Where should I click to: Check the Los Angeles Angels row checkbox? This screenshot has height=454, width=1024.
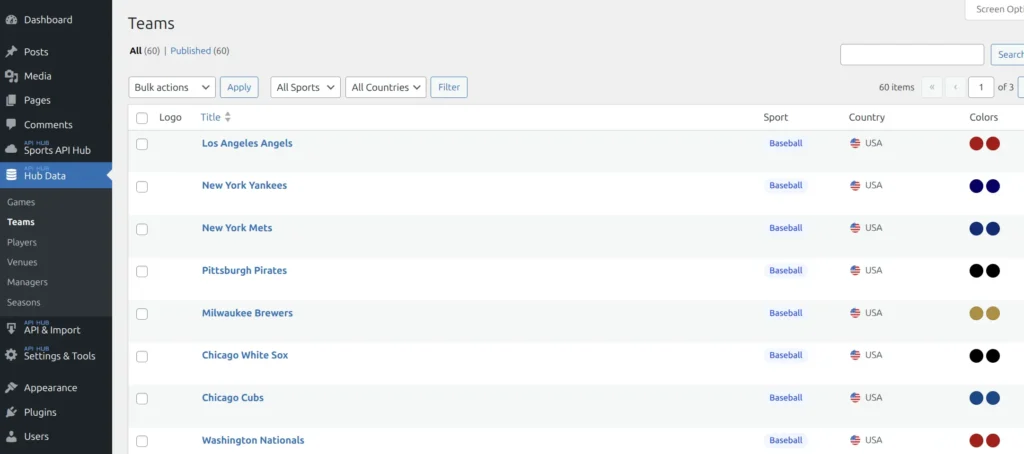142,144
